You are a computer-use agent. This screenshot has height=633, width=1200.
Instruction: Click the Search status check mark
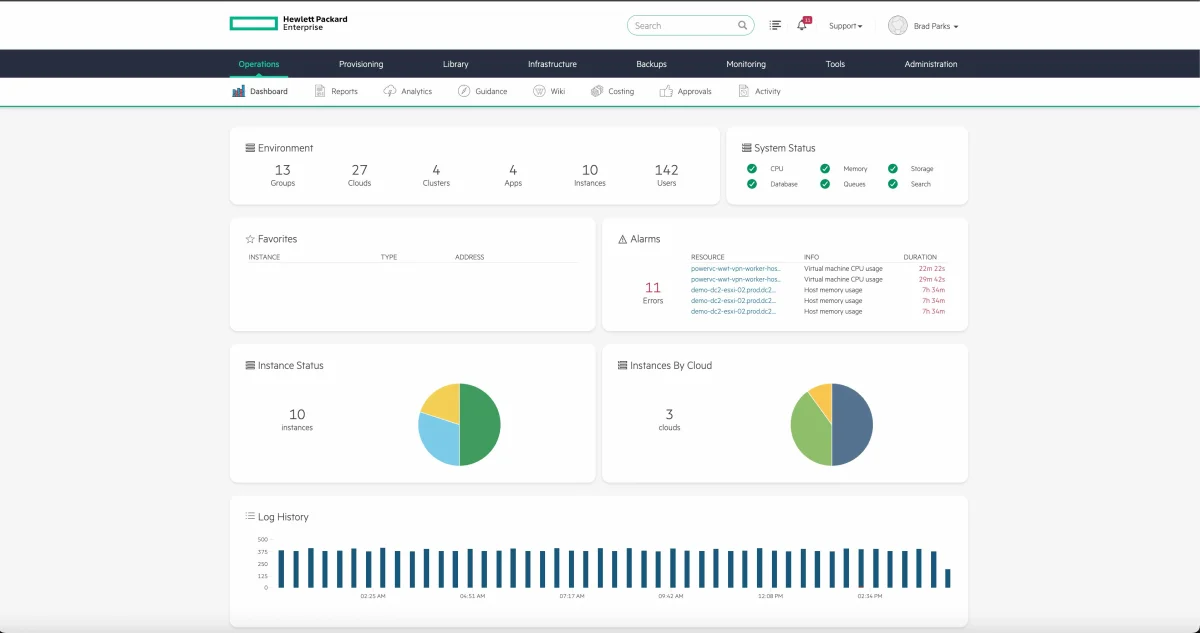coord(893,184)
